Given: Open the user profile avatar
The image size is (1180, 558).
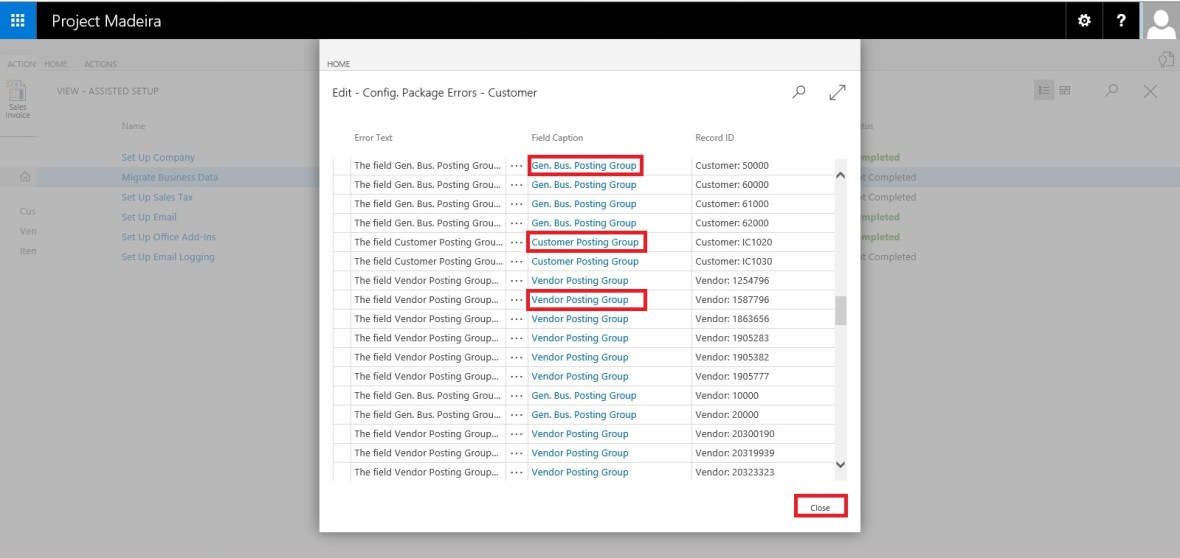Looking at the screenshot, I should click(x=1160, y=21).
